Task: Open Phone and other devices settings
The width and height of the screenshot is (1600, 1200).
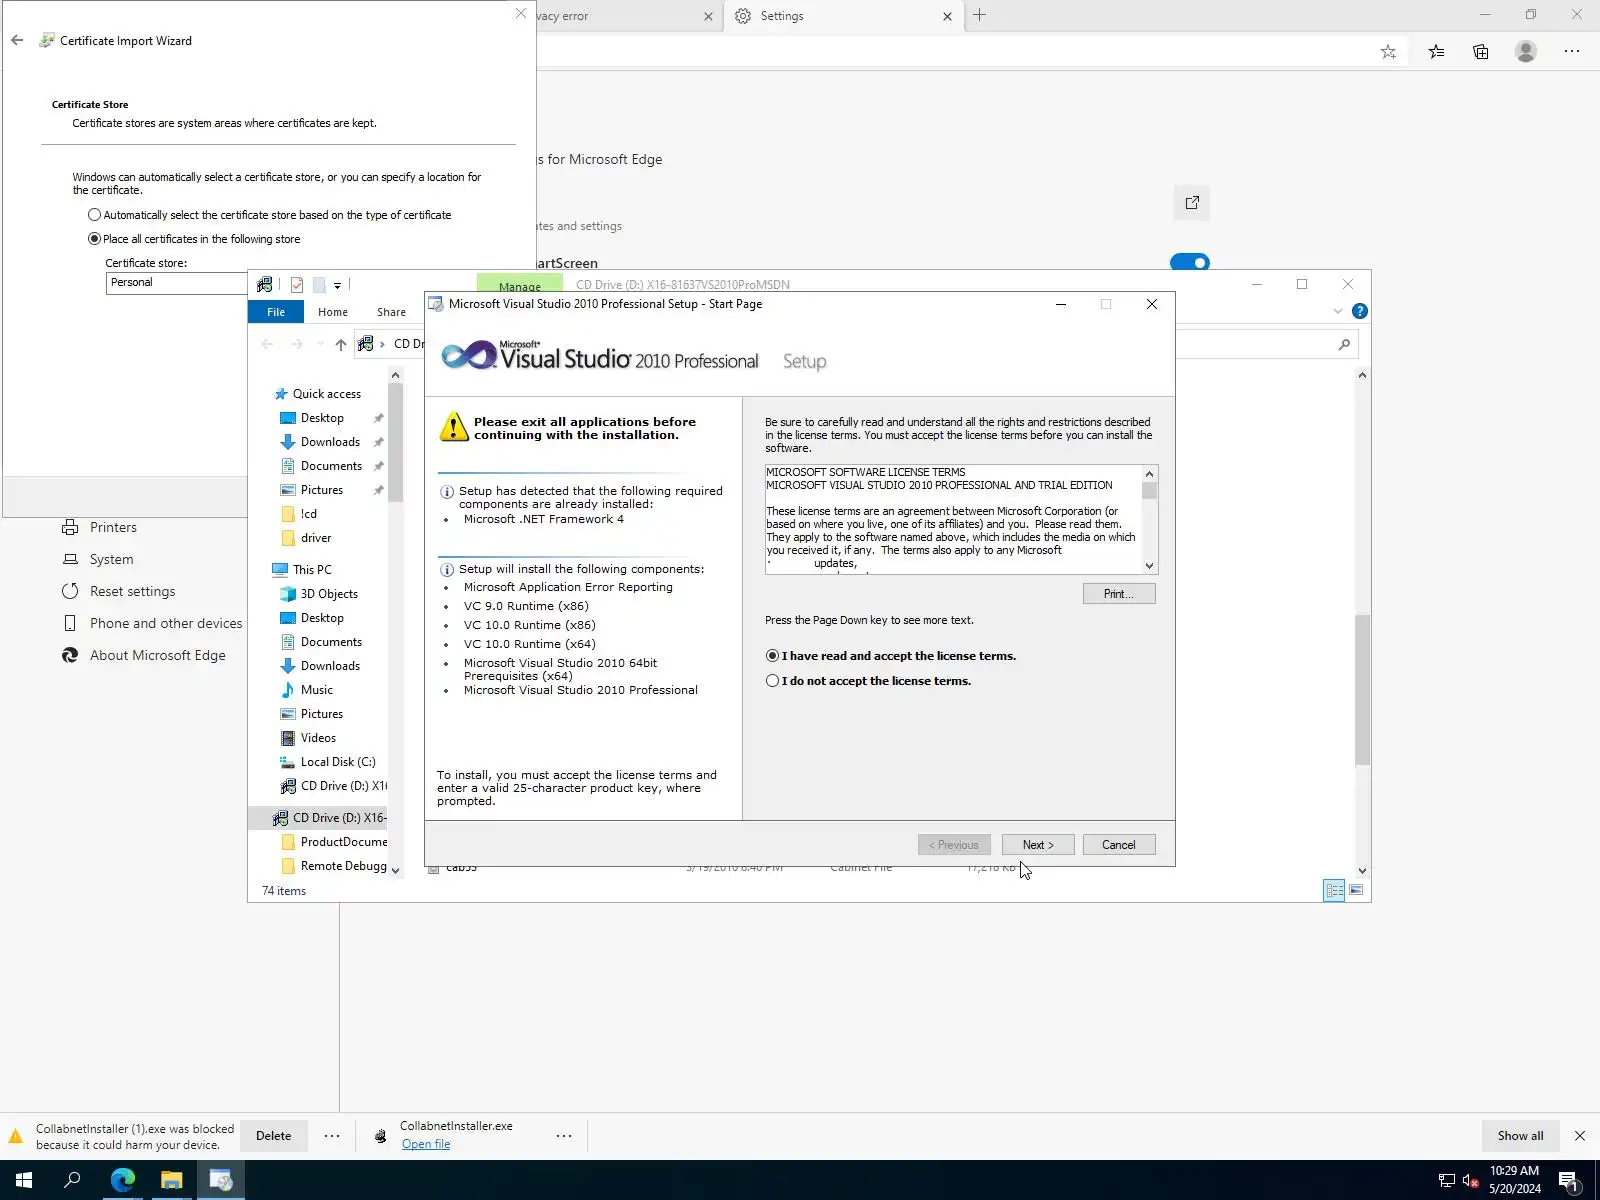Action: pos(166,623)
